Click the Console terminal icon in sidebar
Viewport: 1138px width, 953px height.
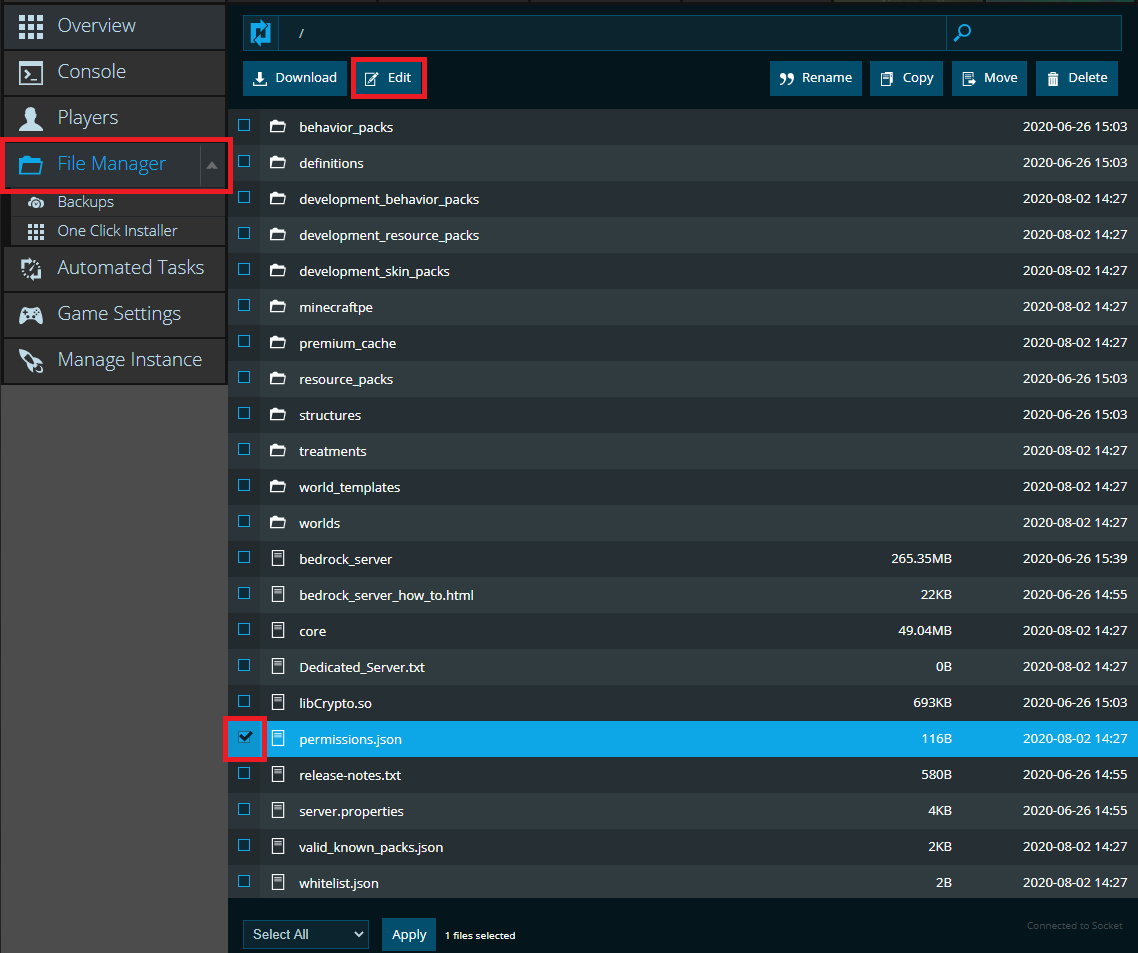pos(31,72)
